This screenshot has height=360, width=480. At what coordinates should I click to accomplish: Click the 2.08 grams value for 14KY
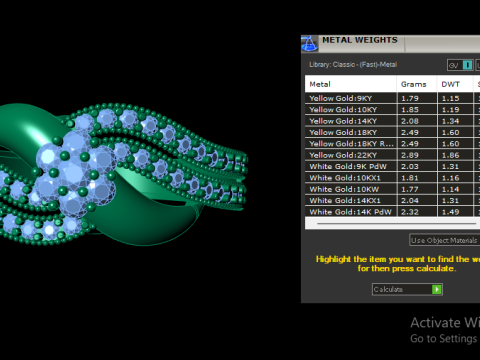(x=410, y=121)
